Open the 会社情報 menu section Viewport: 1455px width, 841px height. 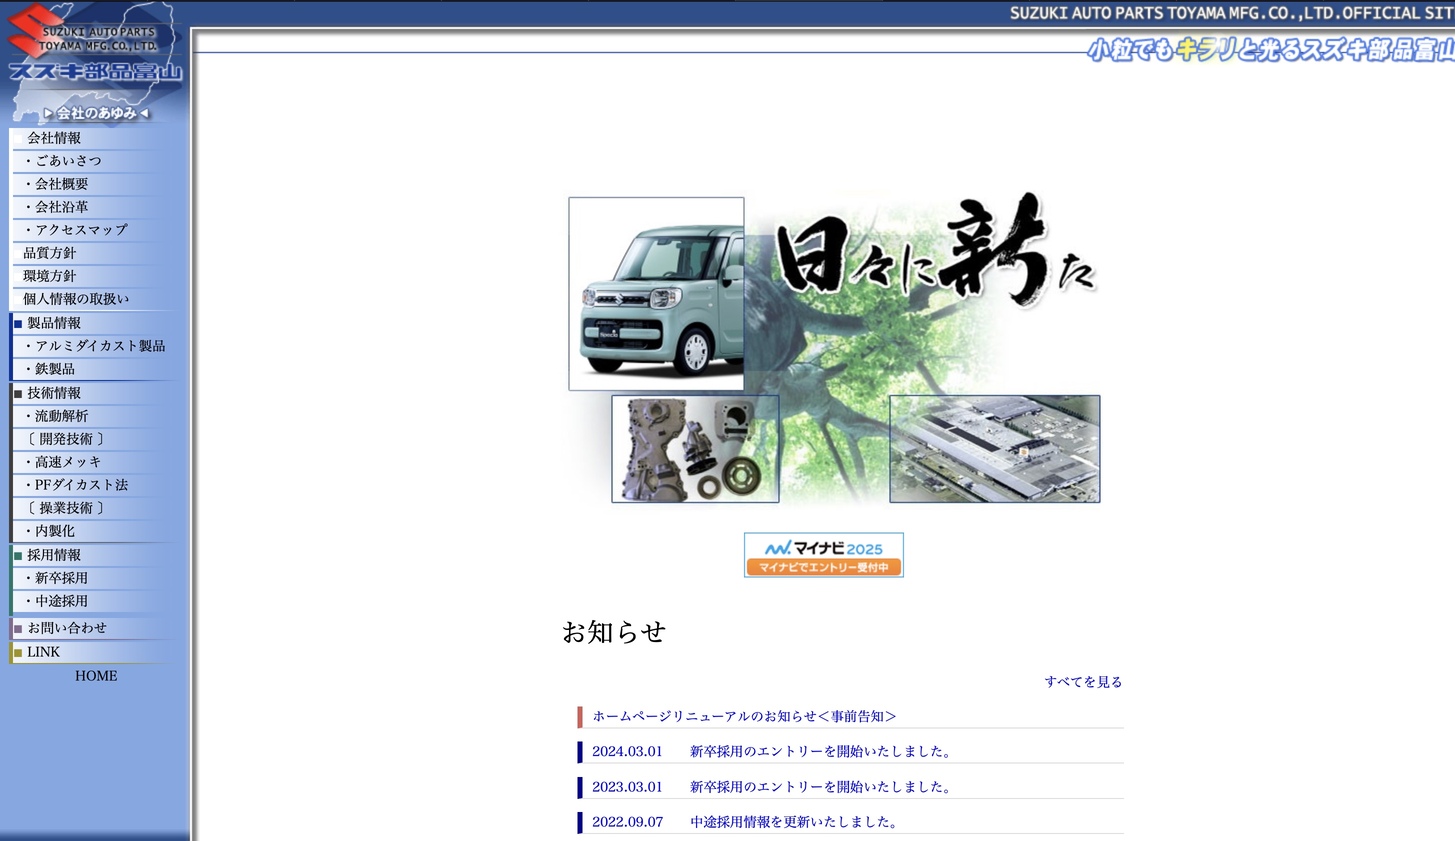click(x=54, y=138)
